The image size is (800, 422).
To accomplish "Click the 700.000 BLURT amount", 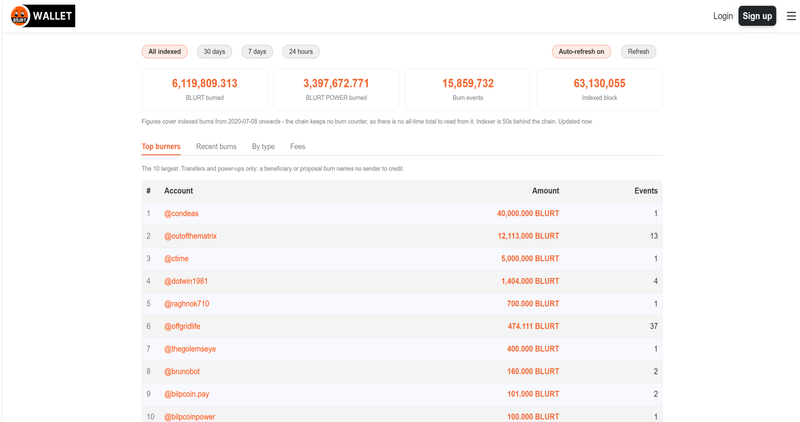I will 533,304.
